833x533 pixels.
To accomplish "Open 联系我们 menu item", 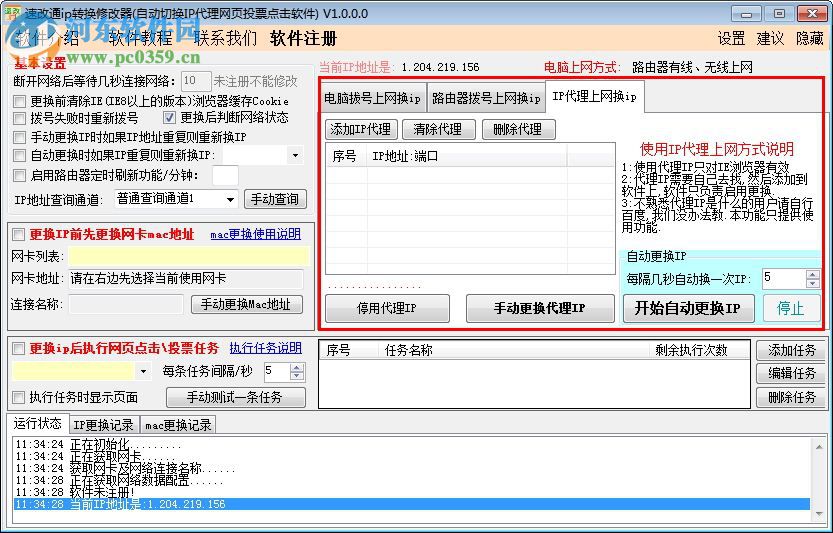I will [x=226, y=38].
